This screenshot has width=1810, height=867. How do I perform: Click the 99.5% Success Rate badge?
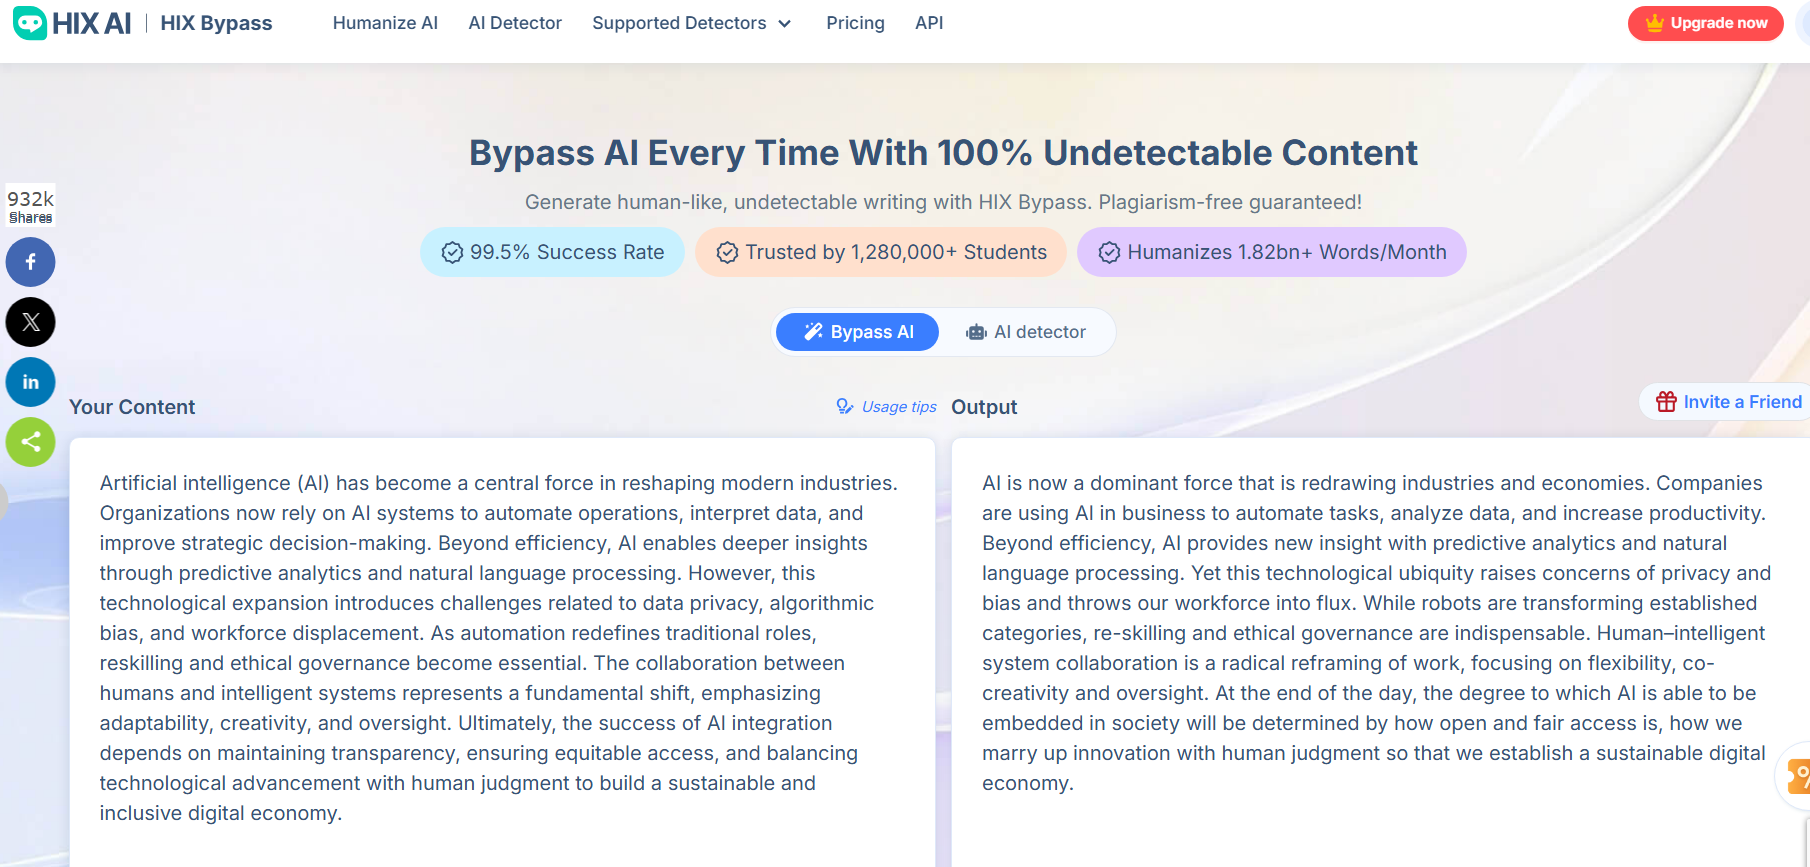552,252
